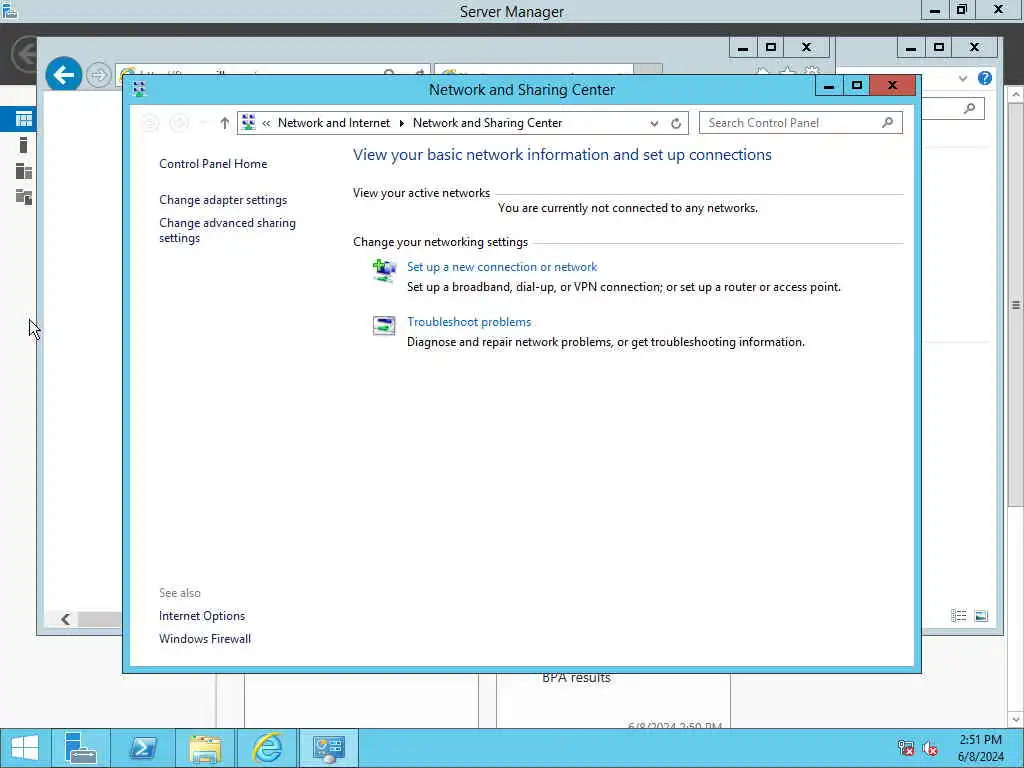
Task: Click the Server Manager vertical scrollbar thumb
Action: point(1016,304)
